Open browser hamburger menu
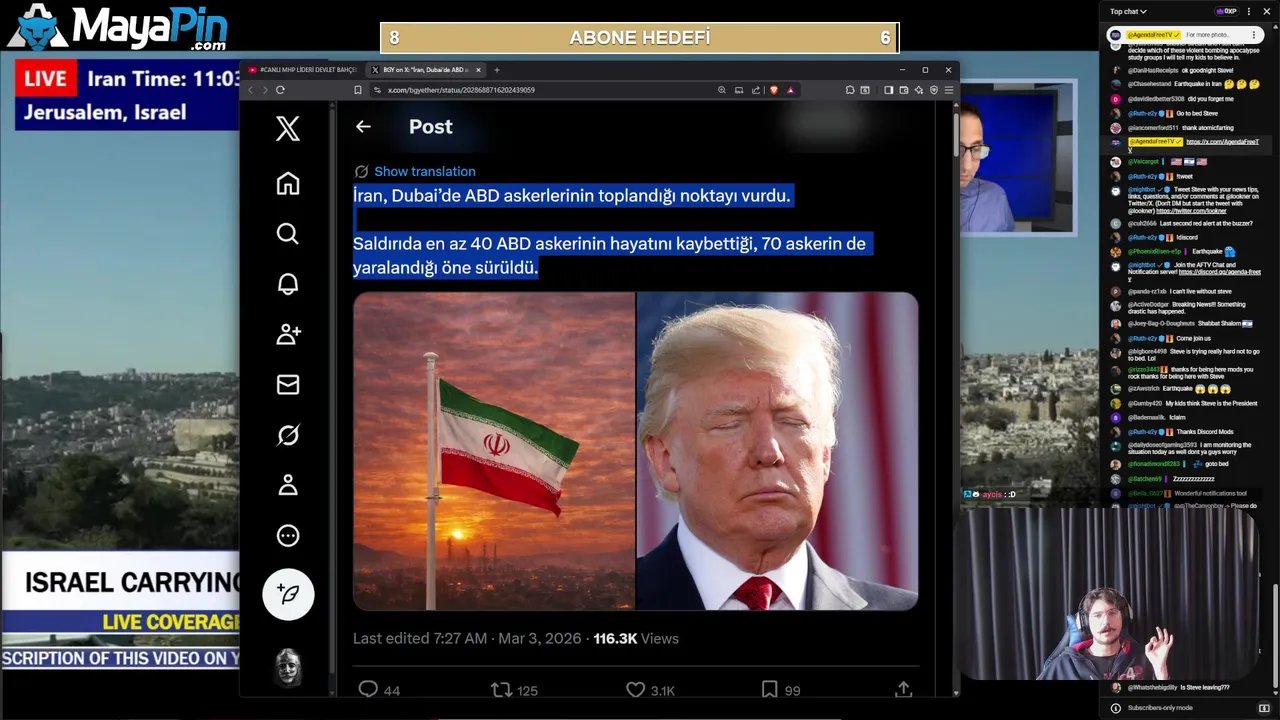The image size is (1280, 720). pyautogui.click(x=948, y=90)
